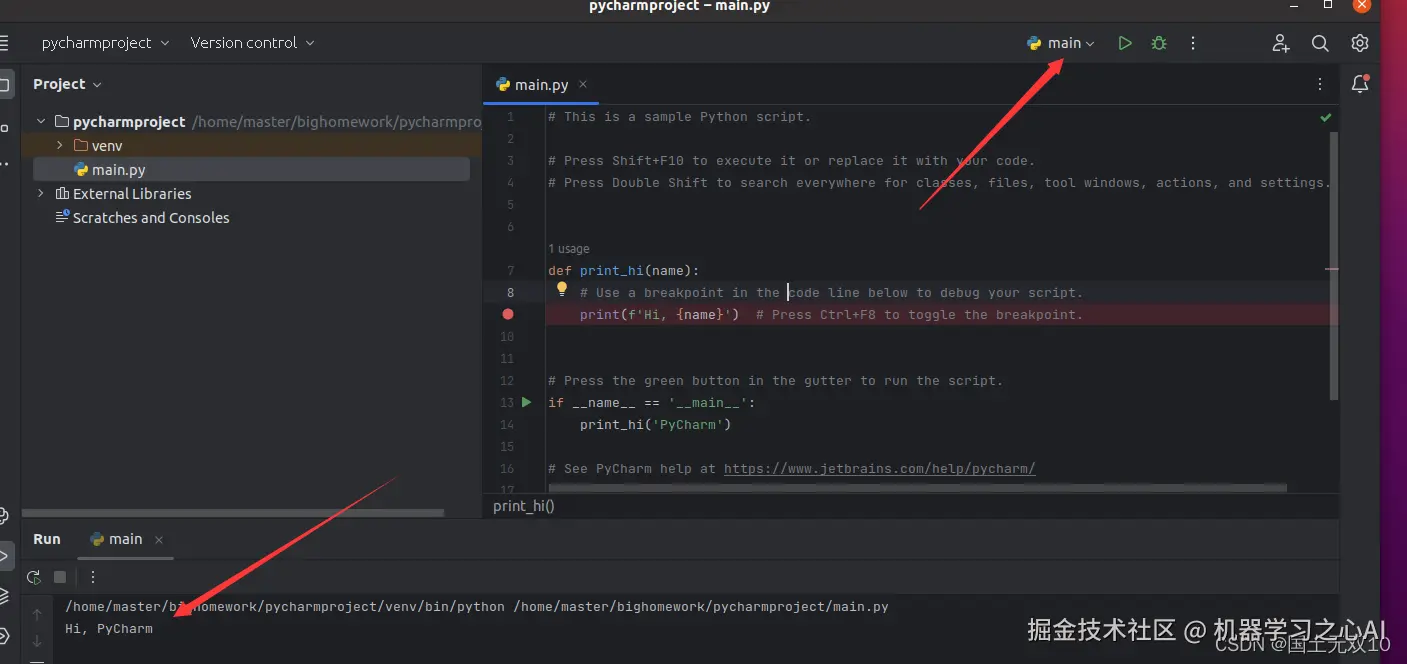The height and width of the screenshot is (664, 1407).
Task: Click the editor vertical scrollbar
Action: click(1333, 265)
